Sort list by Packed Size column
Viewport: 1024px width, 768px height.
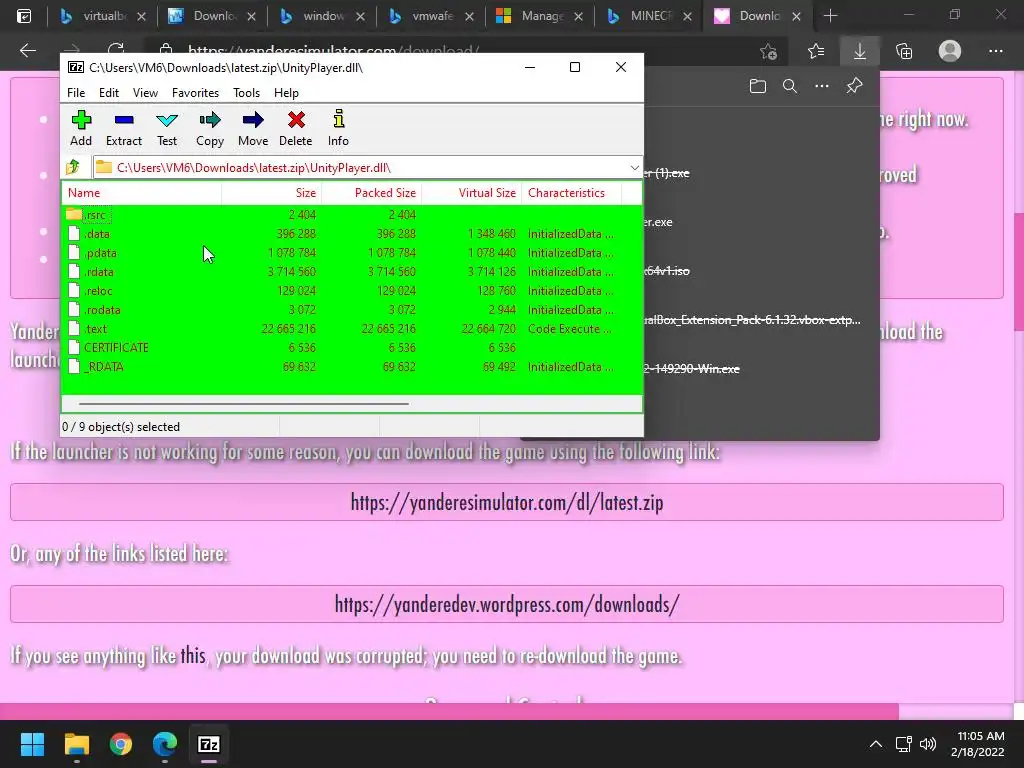[x=371, y=193]
